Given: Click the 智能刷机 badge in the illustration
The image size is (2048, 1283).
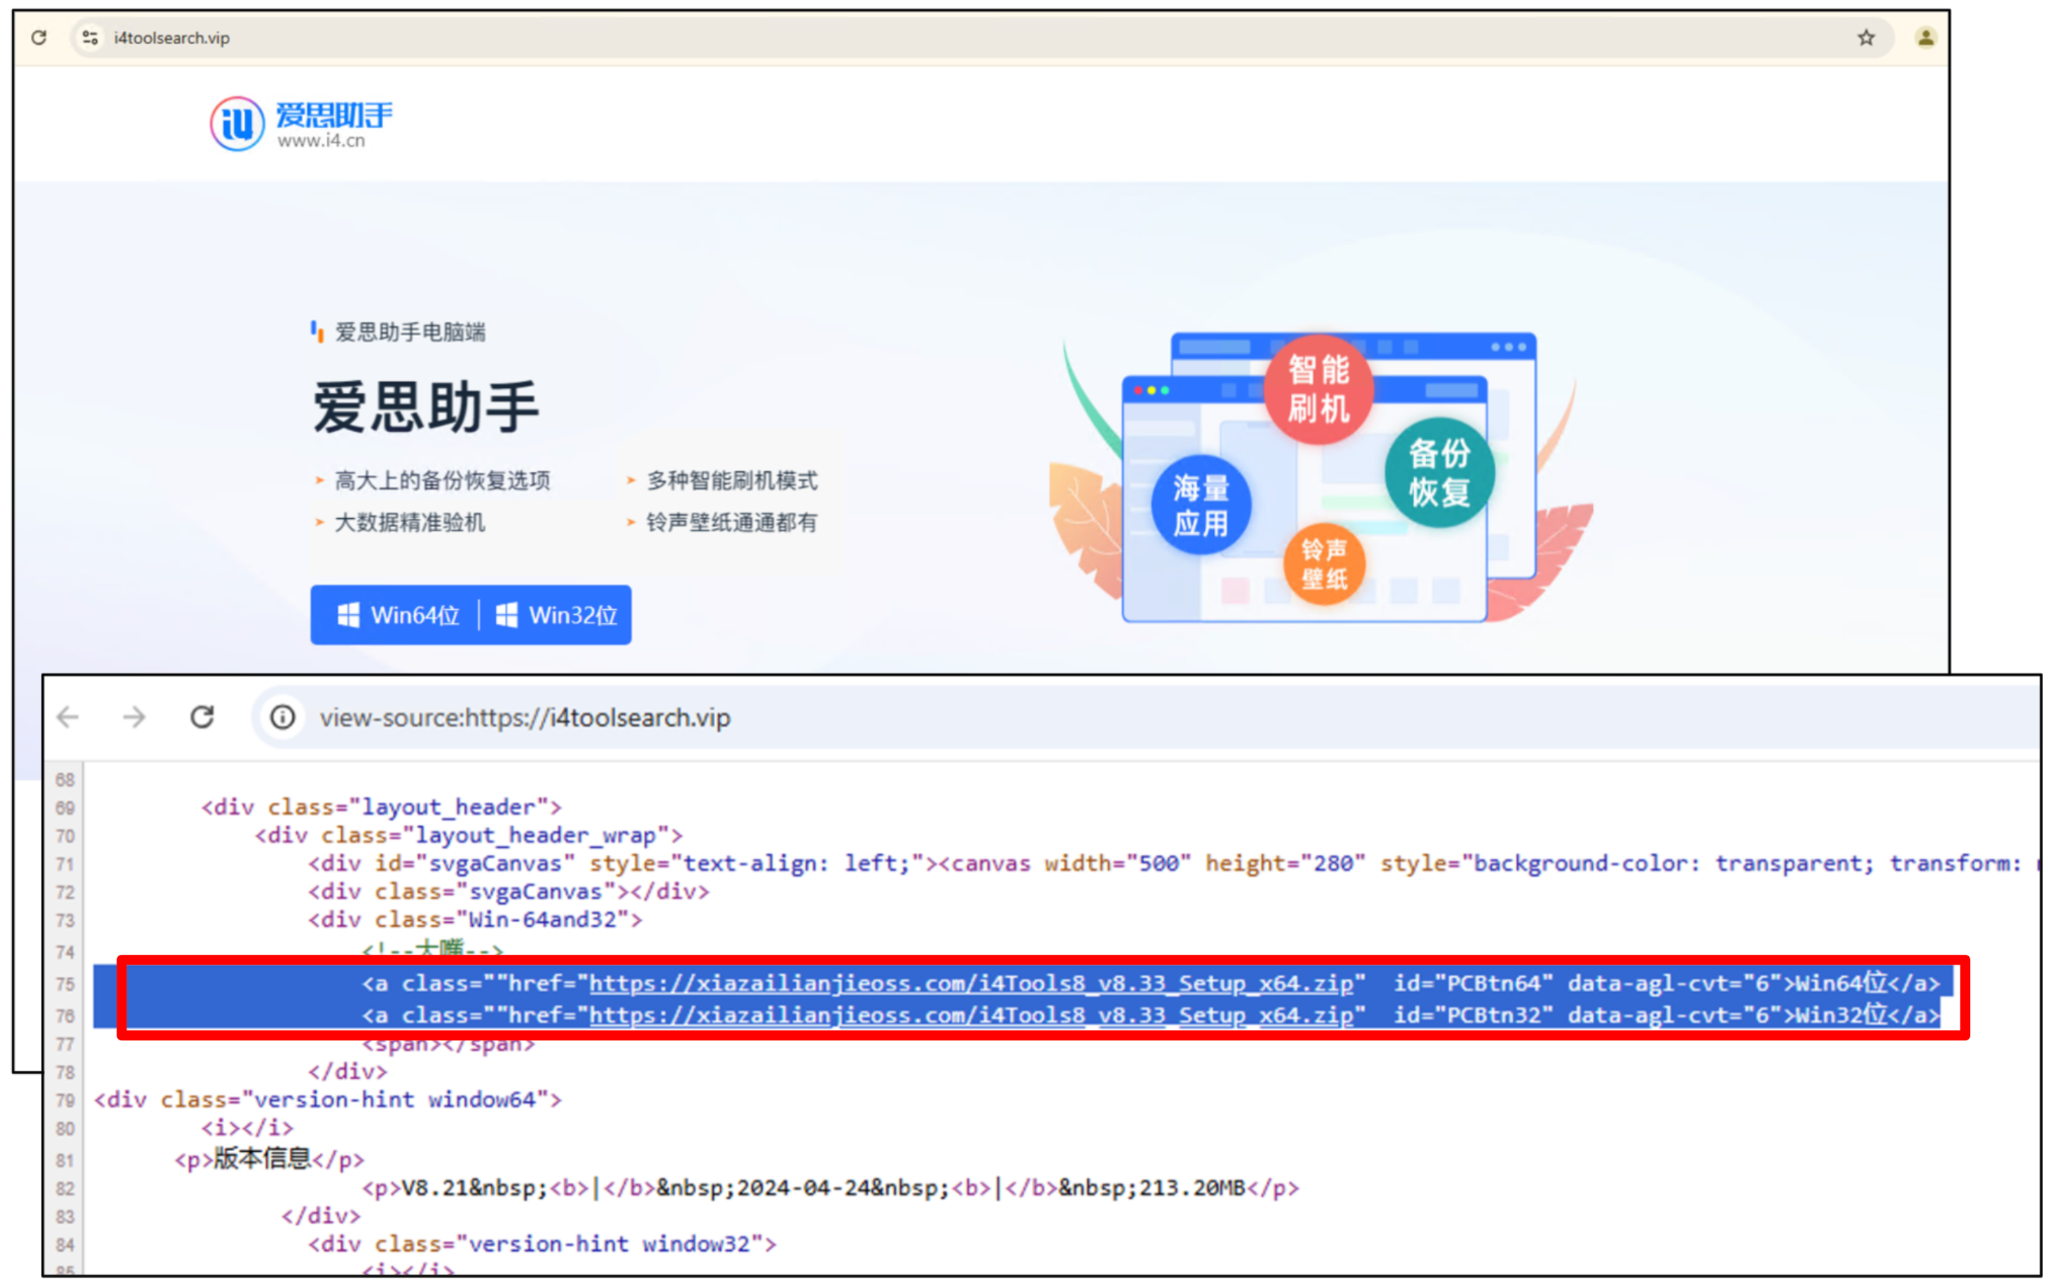Looking at the screenshot, I should click(1318, 390).
